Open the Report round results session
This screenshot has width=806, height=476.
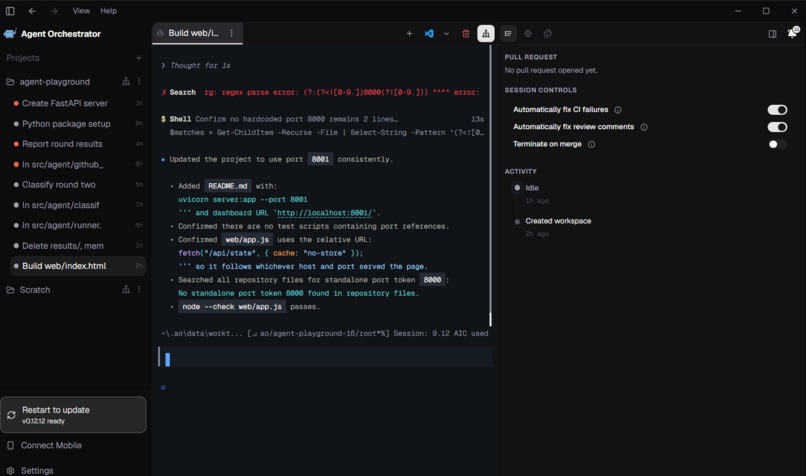pos(77,144)
